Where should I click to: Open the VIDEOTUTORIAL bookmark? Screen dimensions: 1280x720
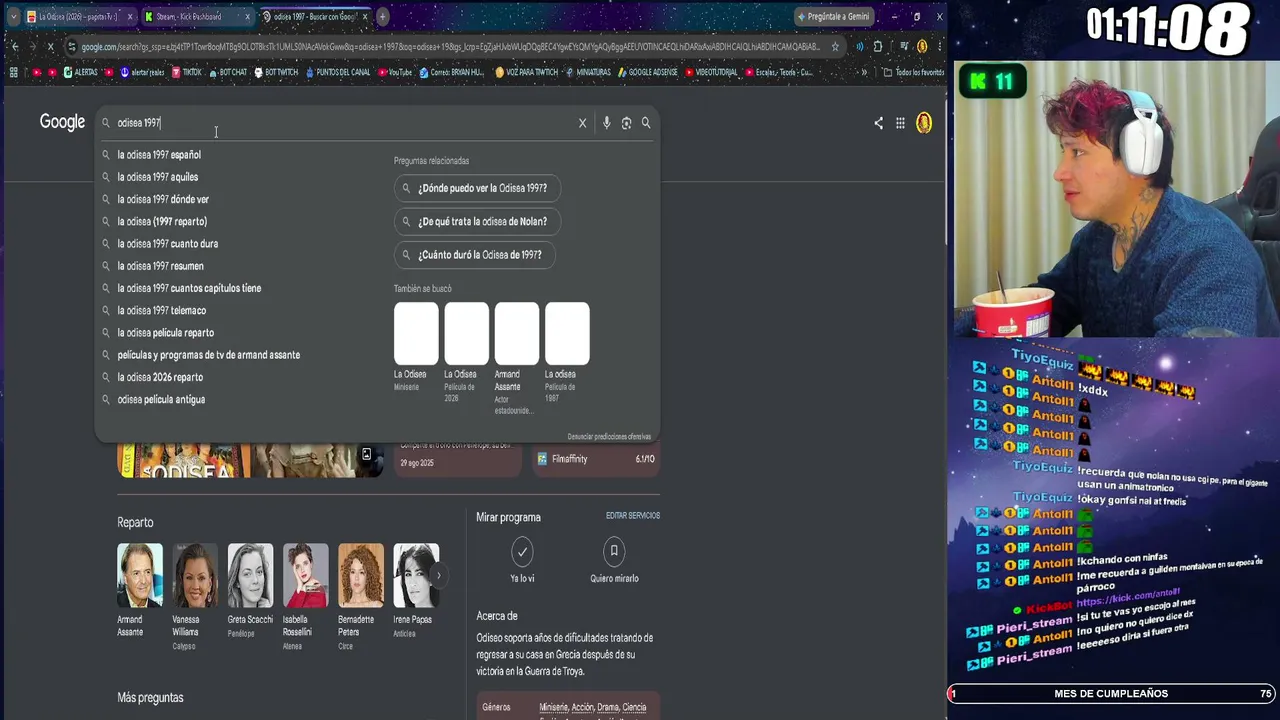click(710, 72)
